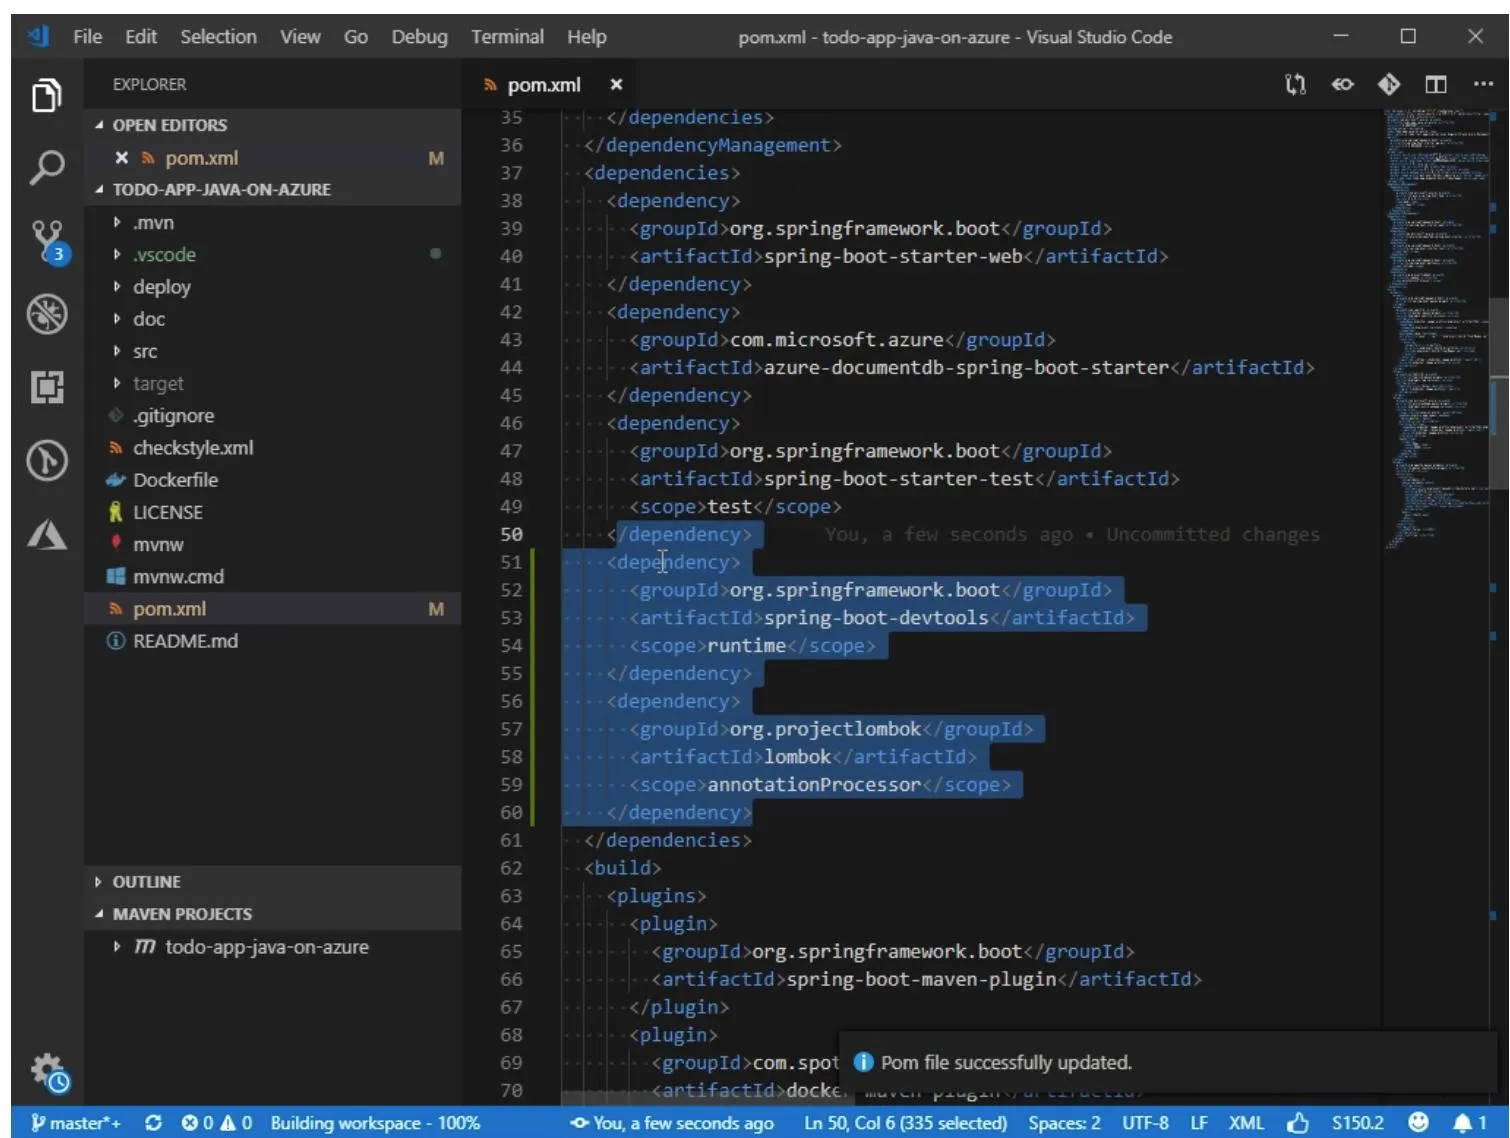Open the Debug view icon

click(x=47, y=314)
